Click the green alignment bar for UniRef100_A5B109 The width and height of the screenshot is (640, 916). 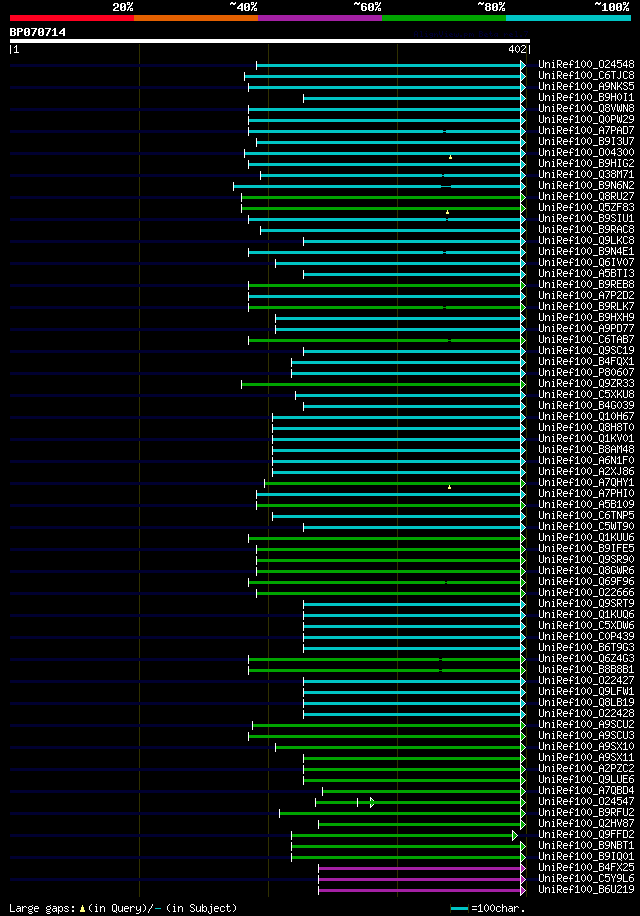(391, 505)
